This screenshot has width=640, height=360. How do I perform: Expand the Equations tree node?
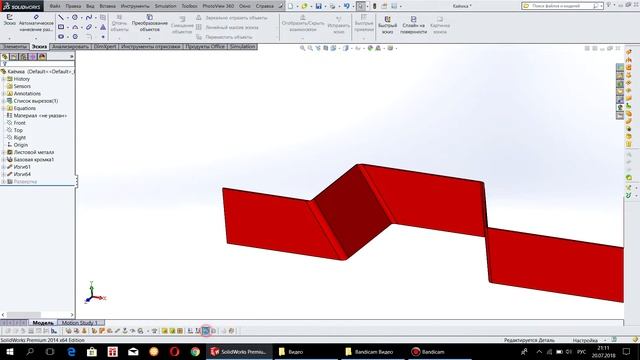coord(3,108)
